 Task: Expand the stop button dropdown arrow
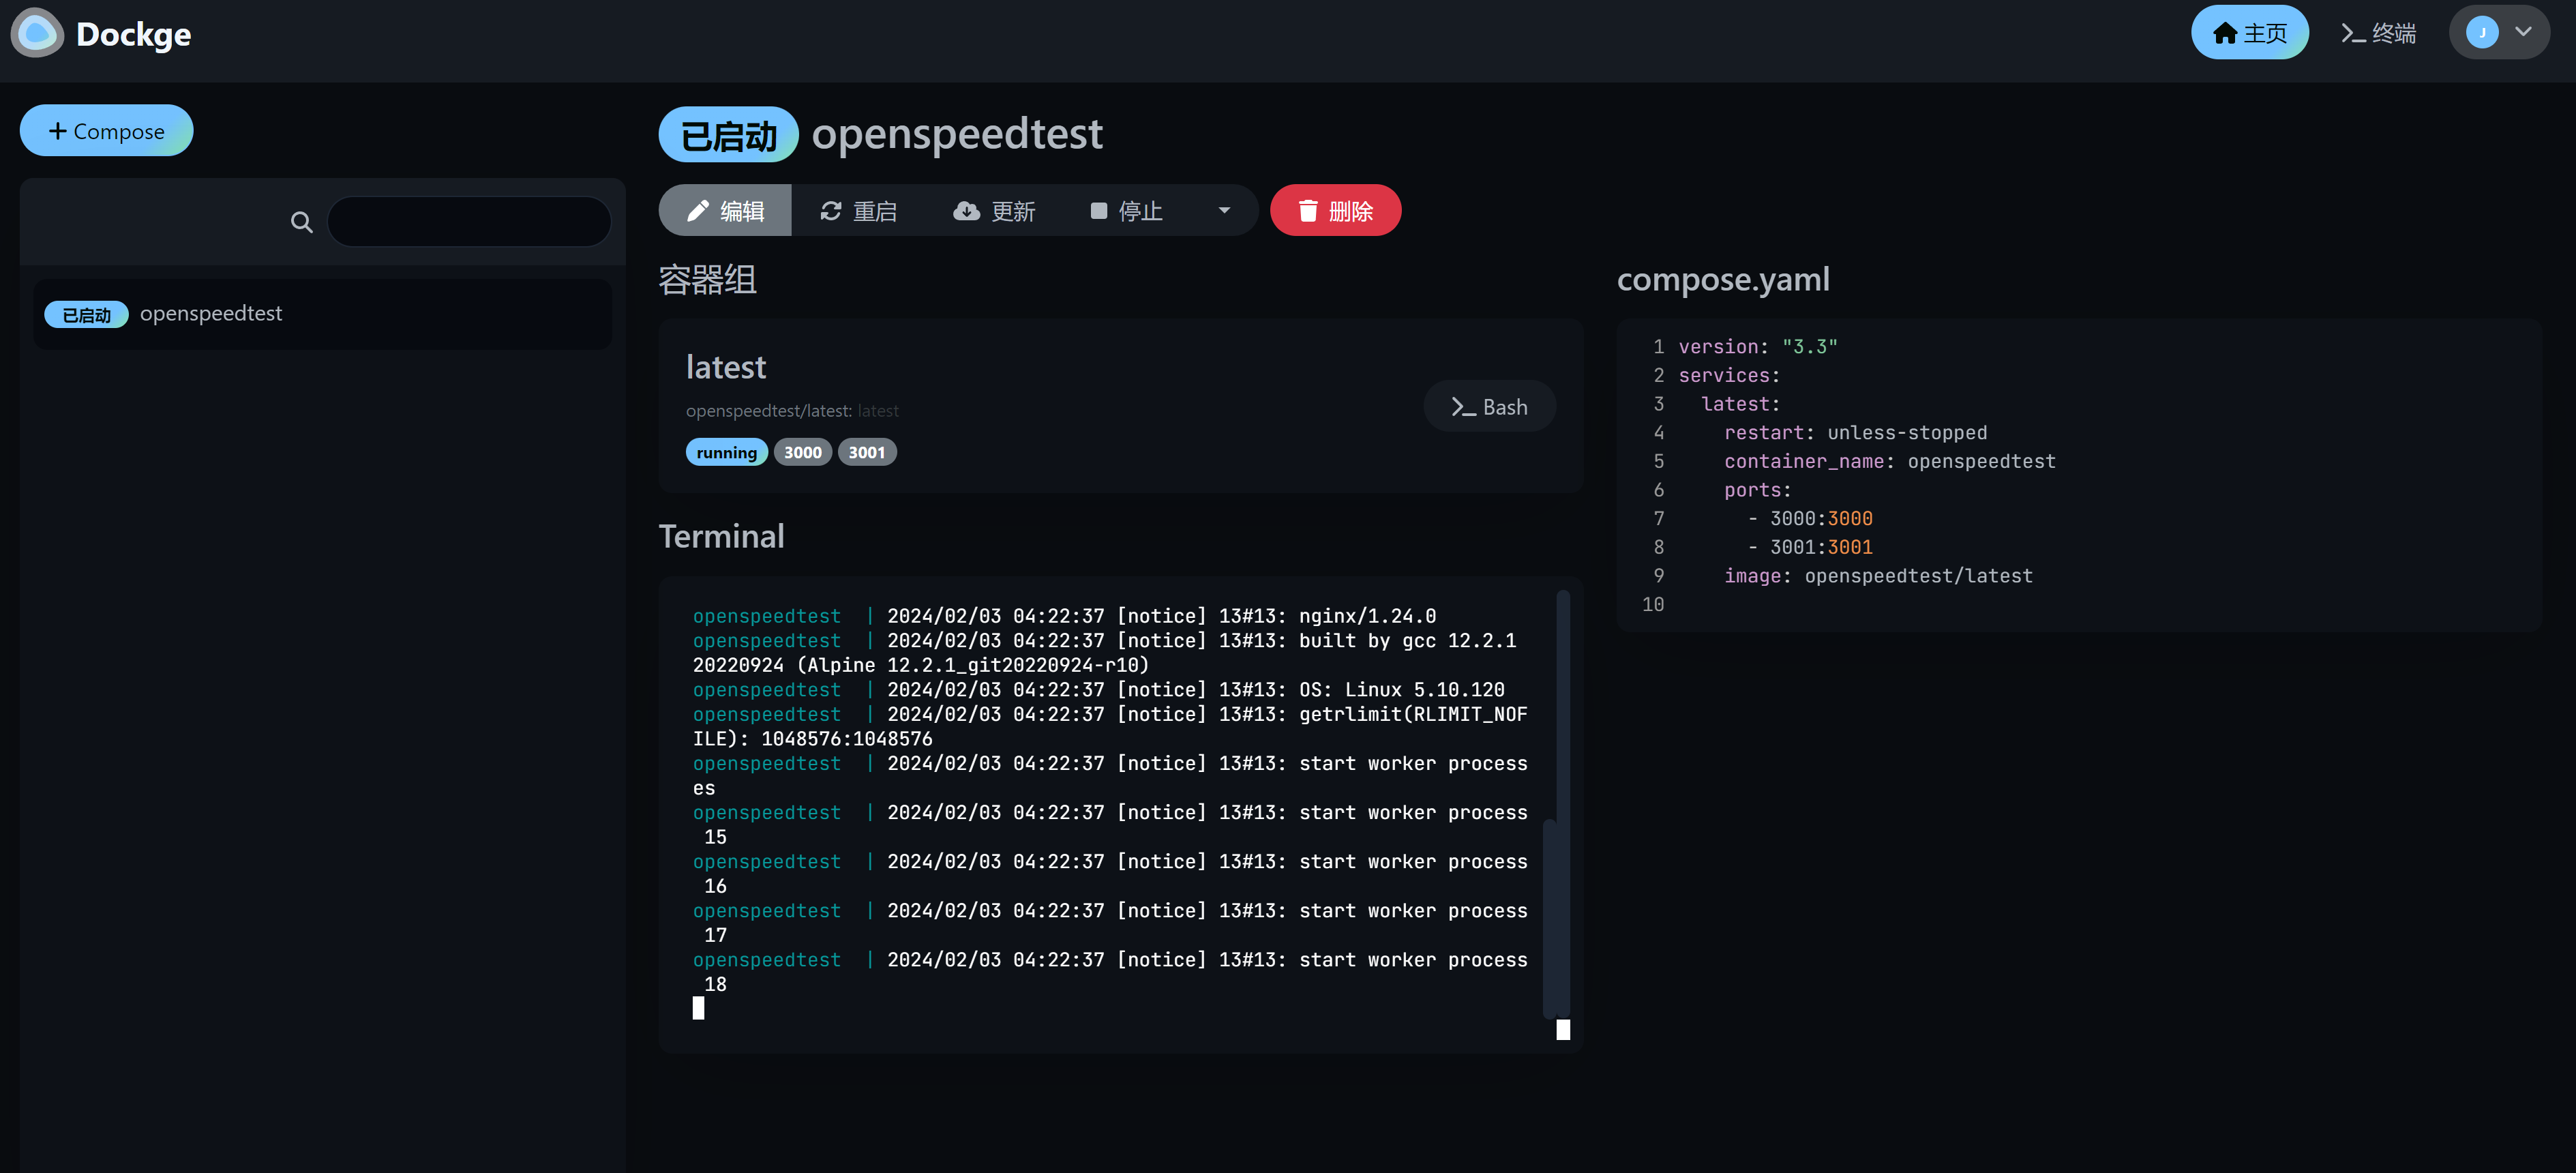pos(1224,210)
